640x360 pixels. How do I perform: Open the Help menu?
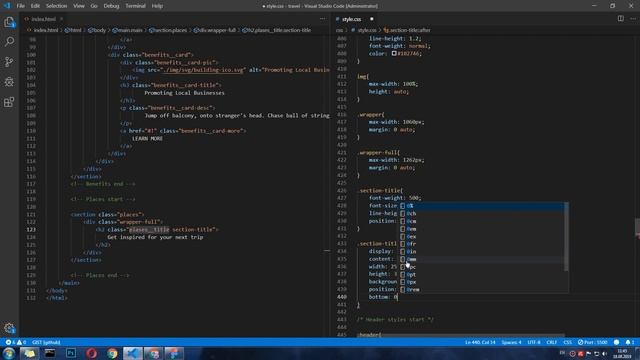click(157, 6)
